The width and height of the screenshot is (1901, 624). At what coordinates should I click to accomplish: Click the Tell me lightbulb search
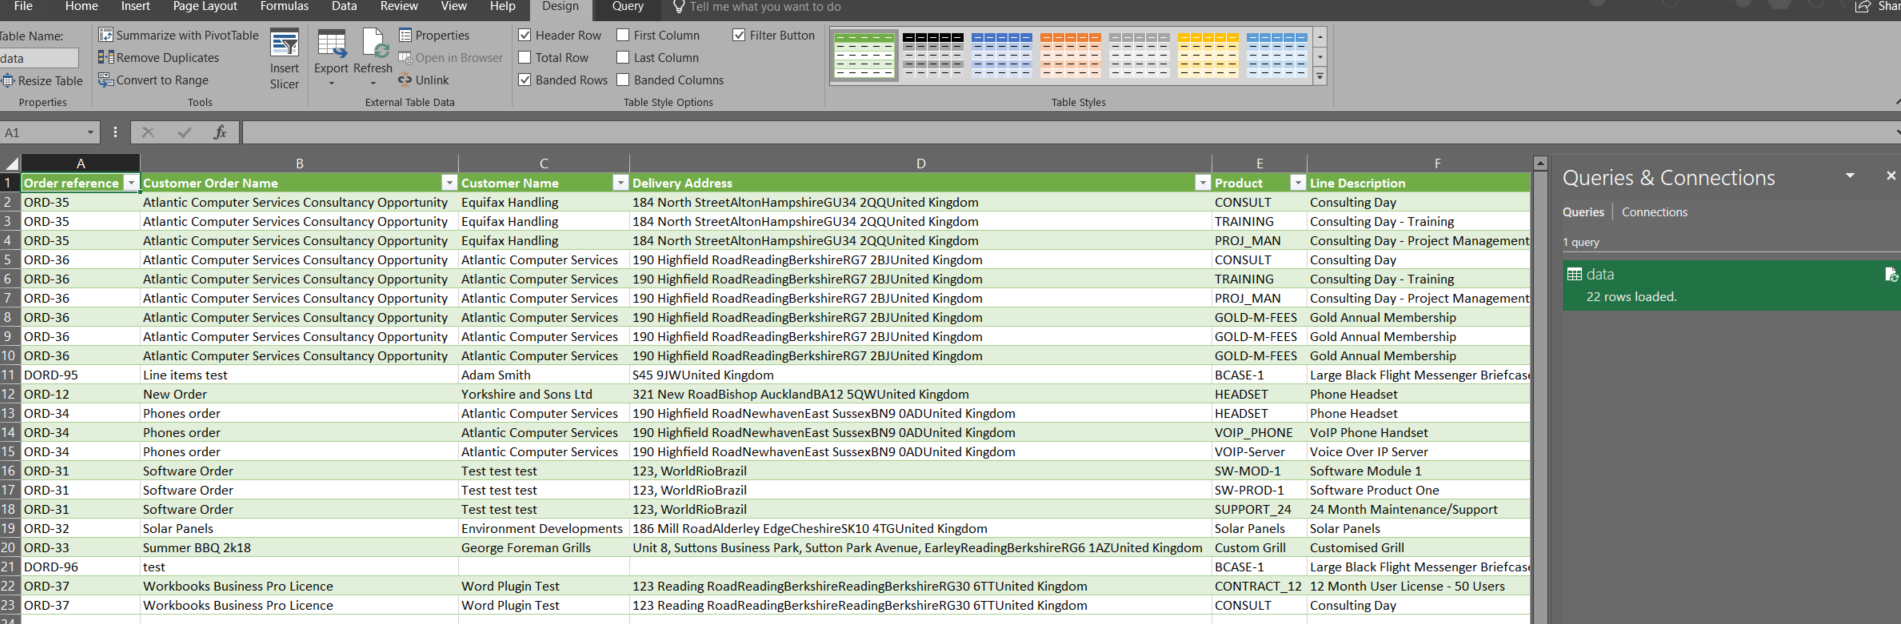pyautogui.click(x=679, y=7)
